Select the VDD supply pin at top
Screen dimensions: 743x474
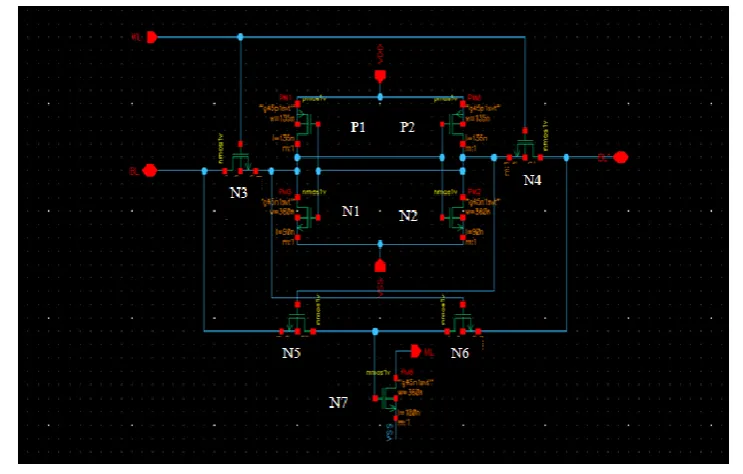click(380, 76)
